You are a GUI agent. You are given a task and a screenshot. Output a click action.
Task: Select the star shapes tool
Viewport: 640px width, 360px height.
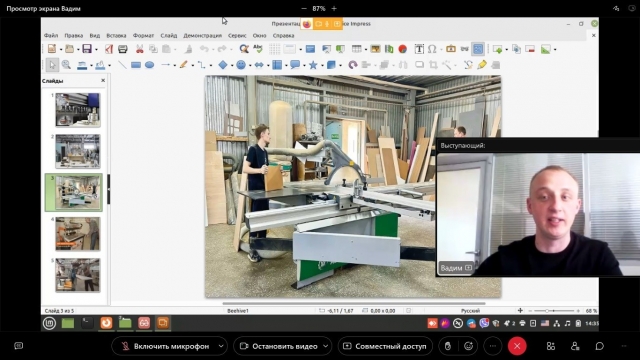313,64
